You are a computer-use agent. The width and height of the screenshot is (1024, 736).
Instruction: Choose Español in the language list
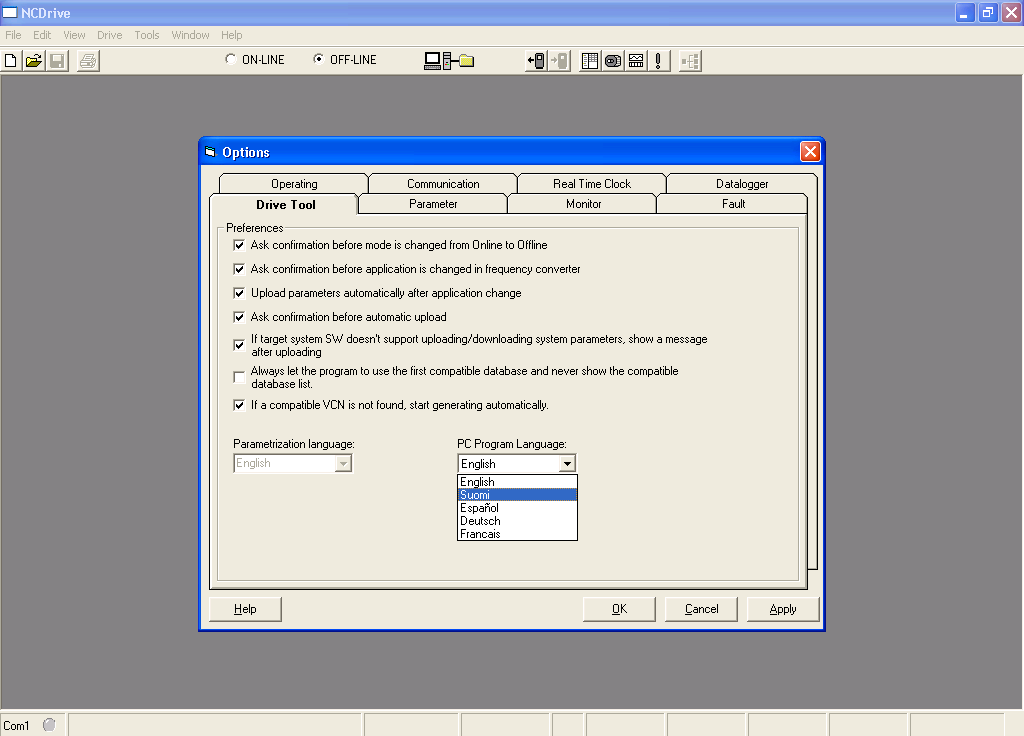pos(517,508)
